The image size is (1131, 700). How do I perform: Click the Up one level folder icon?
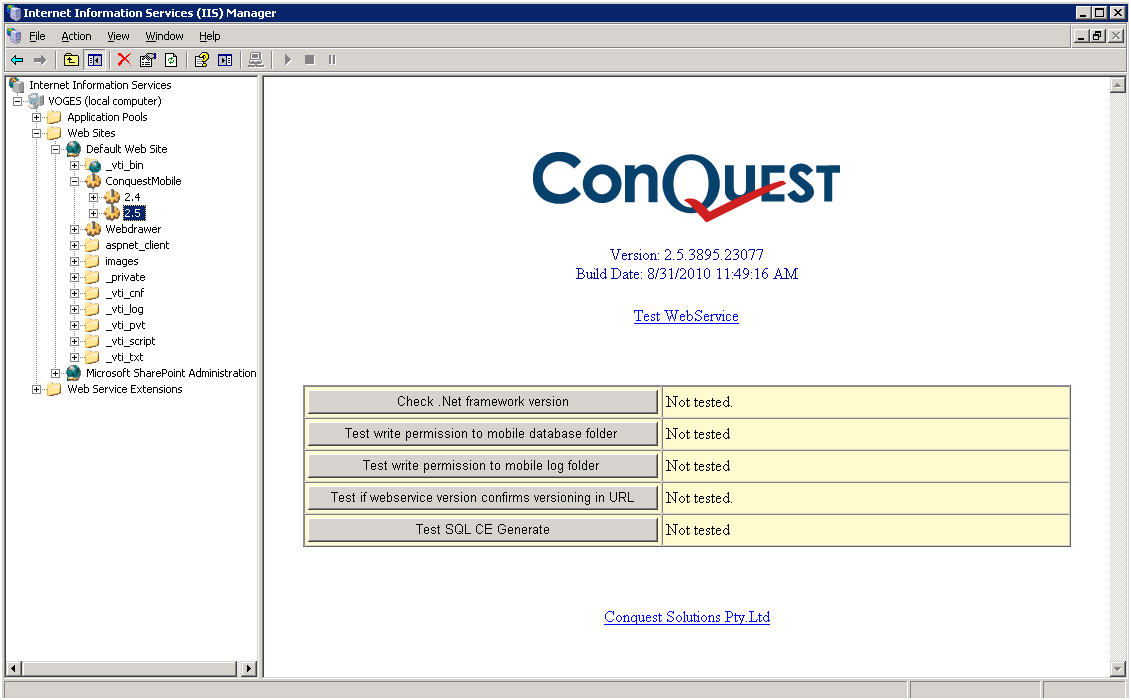point(71,60)
